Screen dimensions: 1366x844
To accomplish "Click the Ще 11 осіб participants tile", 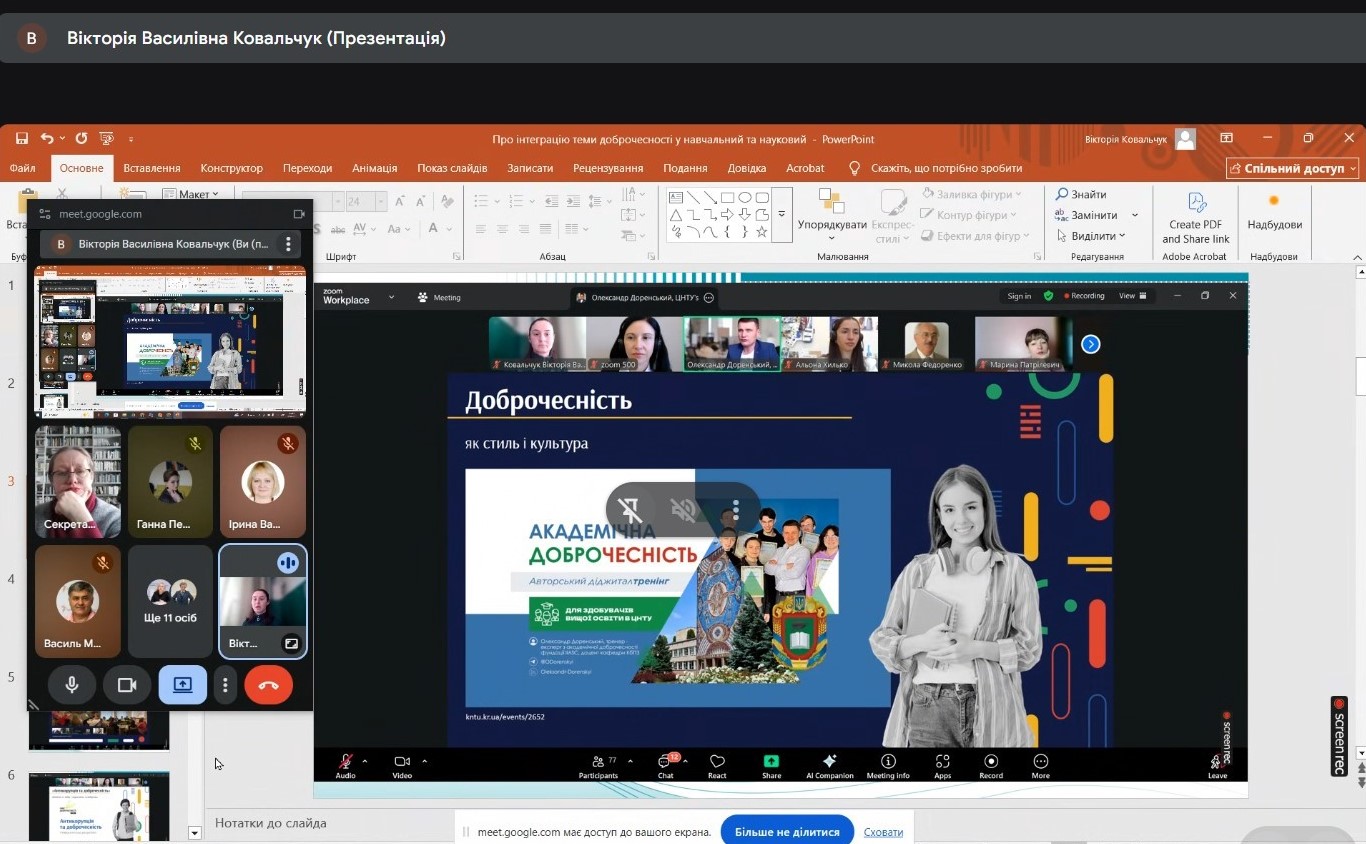I will [x=170, y=600].
